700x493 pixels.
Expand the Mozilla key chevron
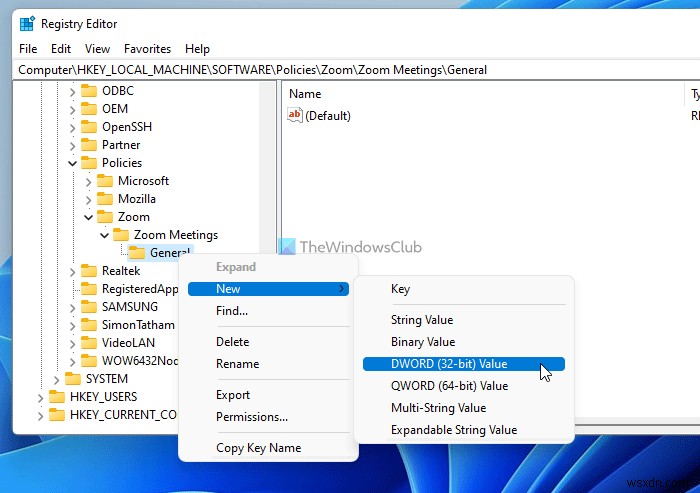coord(88,200)
